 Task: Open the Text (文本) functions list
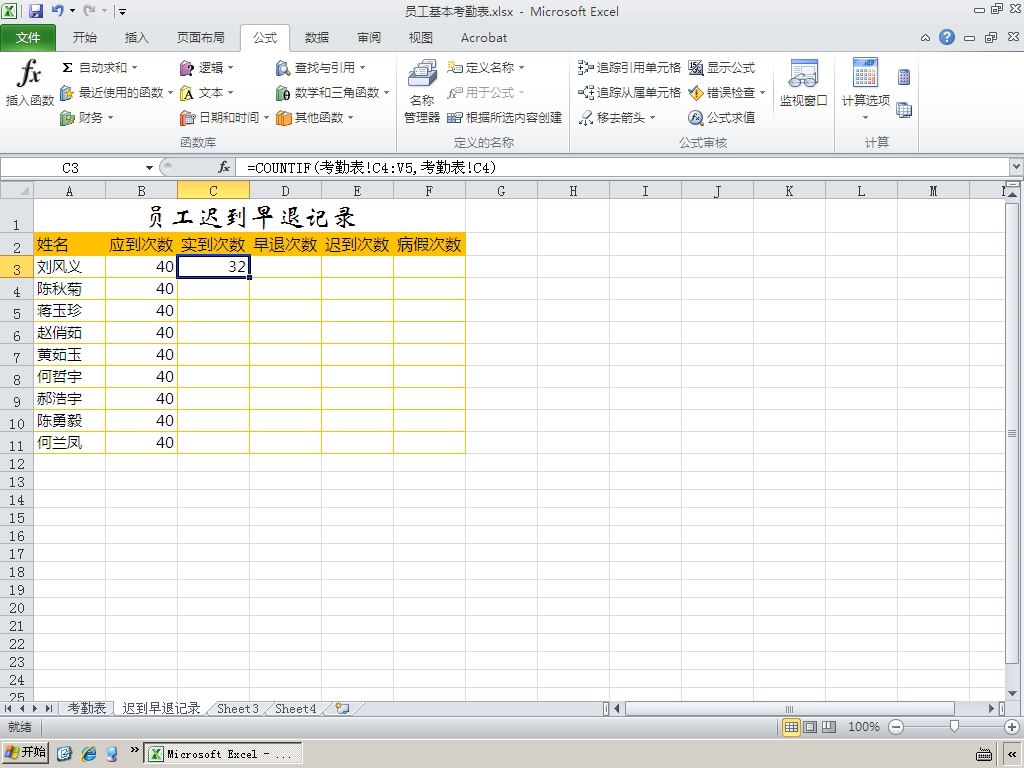(x=206, y=93)
